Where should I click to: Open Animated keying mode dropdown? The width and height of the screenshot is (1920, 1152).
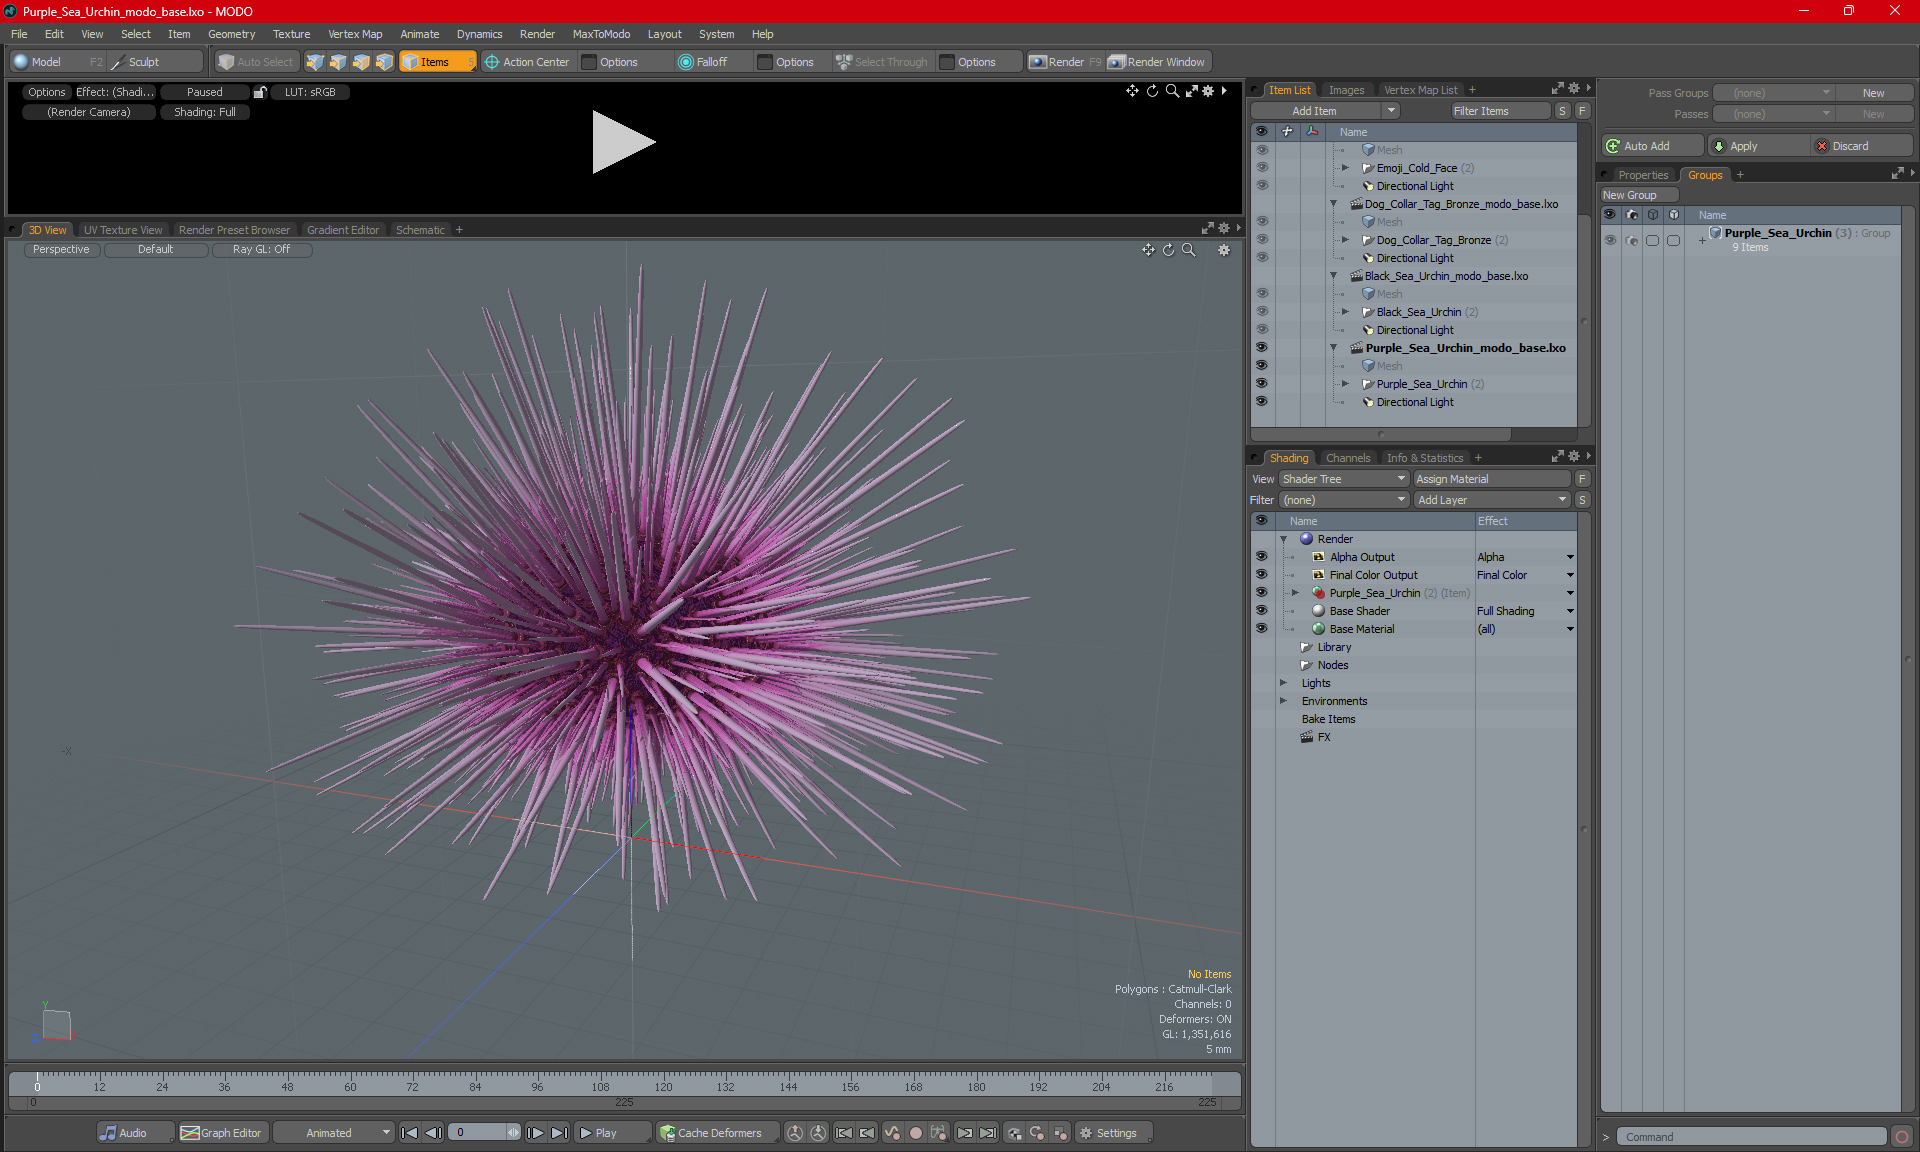click(333, 1133)
